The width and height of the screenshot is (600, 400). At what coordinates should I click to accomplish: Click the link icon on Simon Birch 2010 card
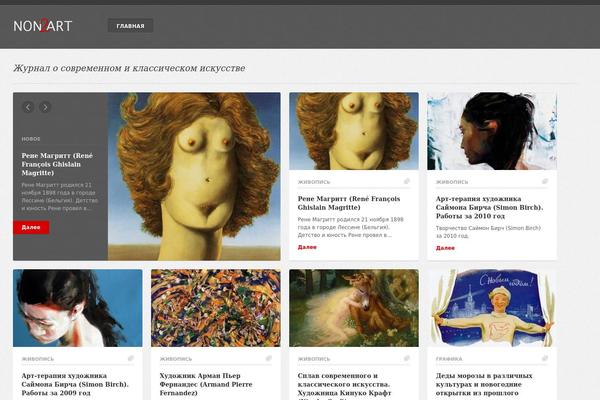(x=545, y=181)
